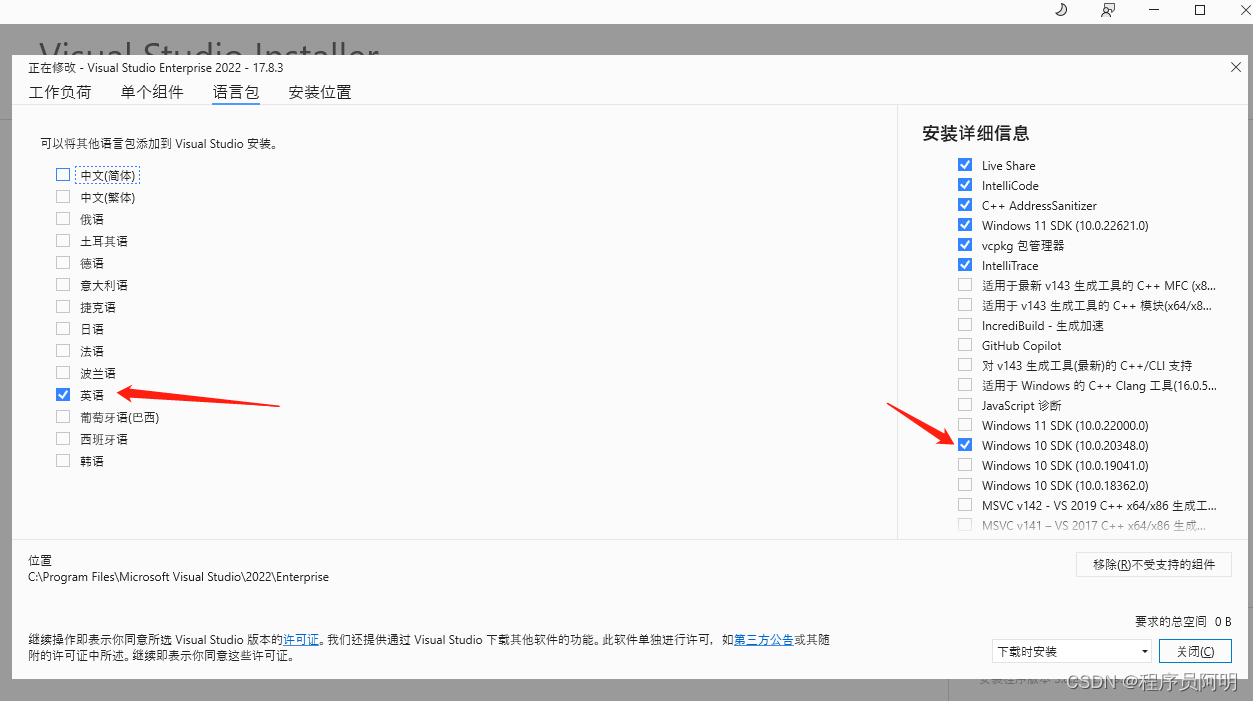1253x701 pixels.
Task: Select the 语言包 tab
Action: click(236, 92)
